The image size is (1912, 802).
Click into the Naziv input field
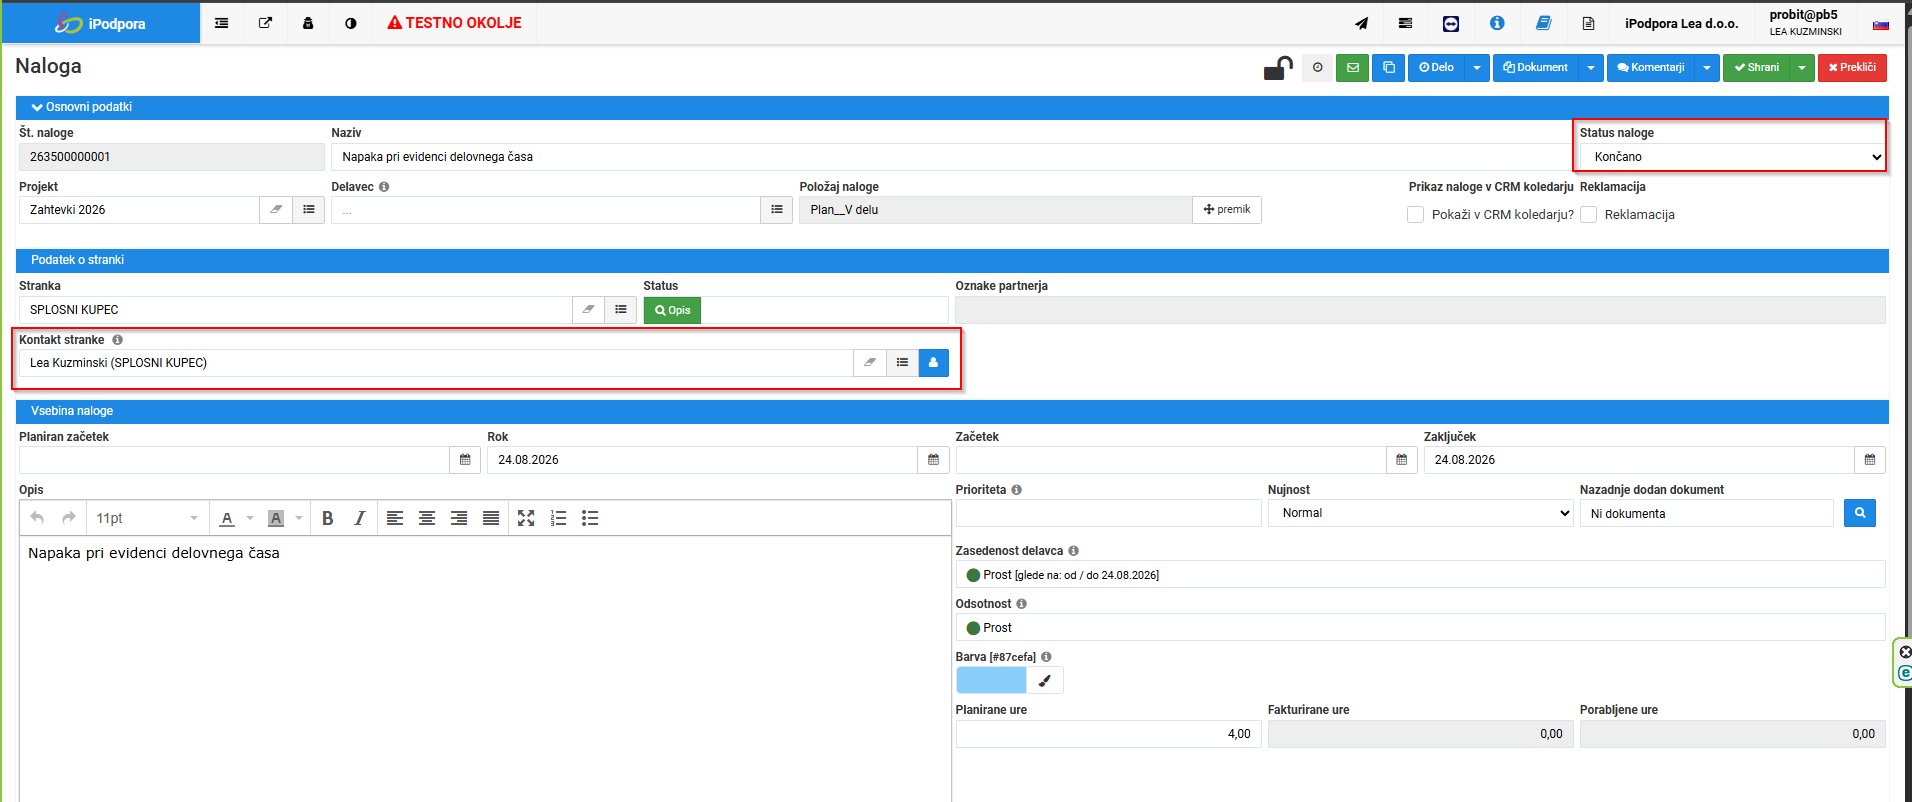pyautogui.click(x=952, y=157)
